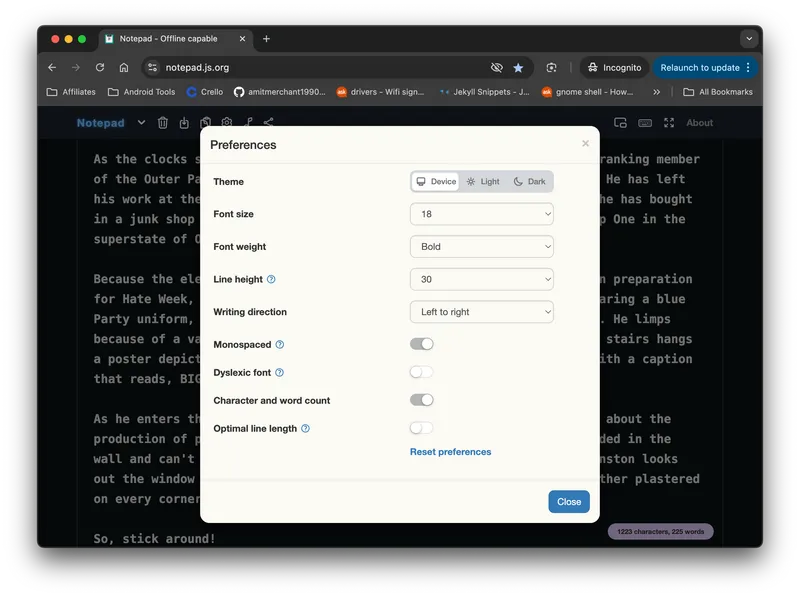Open the Font weight dropdown
Viewport: 800px width, 597px height.
pos(481,247)
